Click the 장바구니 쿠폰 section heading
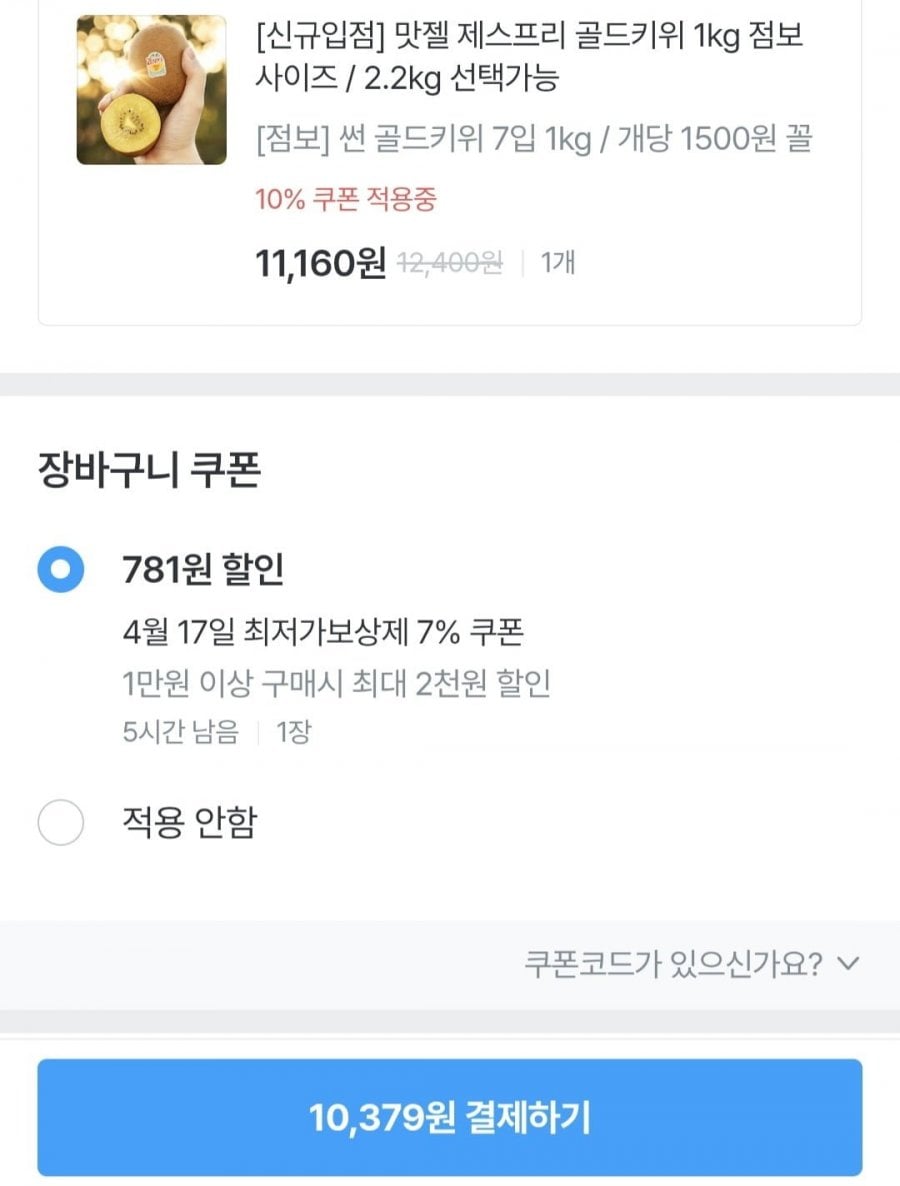900x1186 pixels. pyautogui.click(x=149, y=470)
